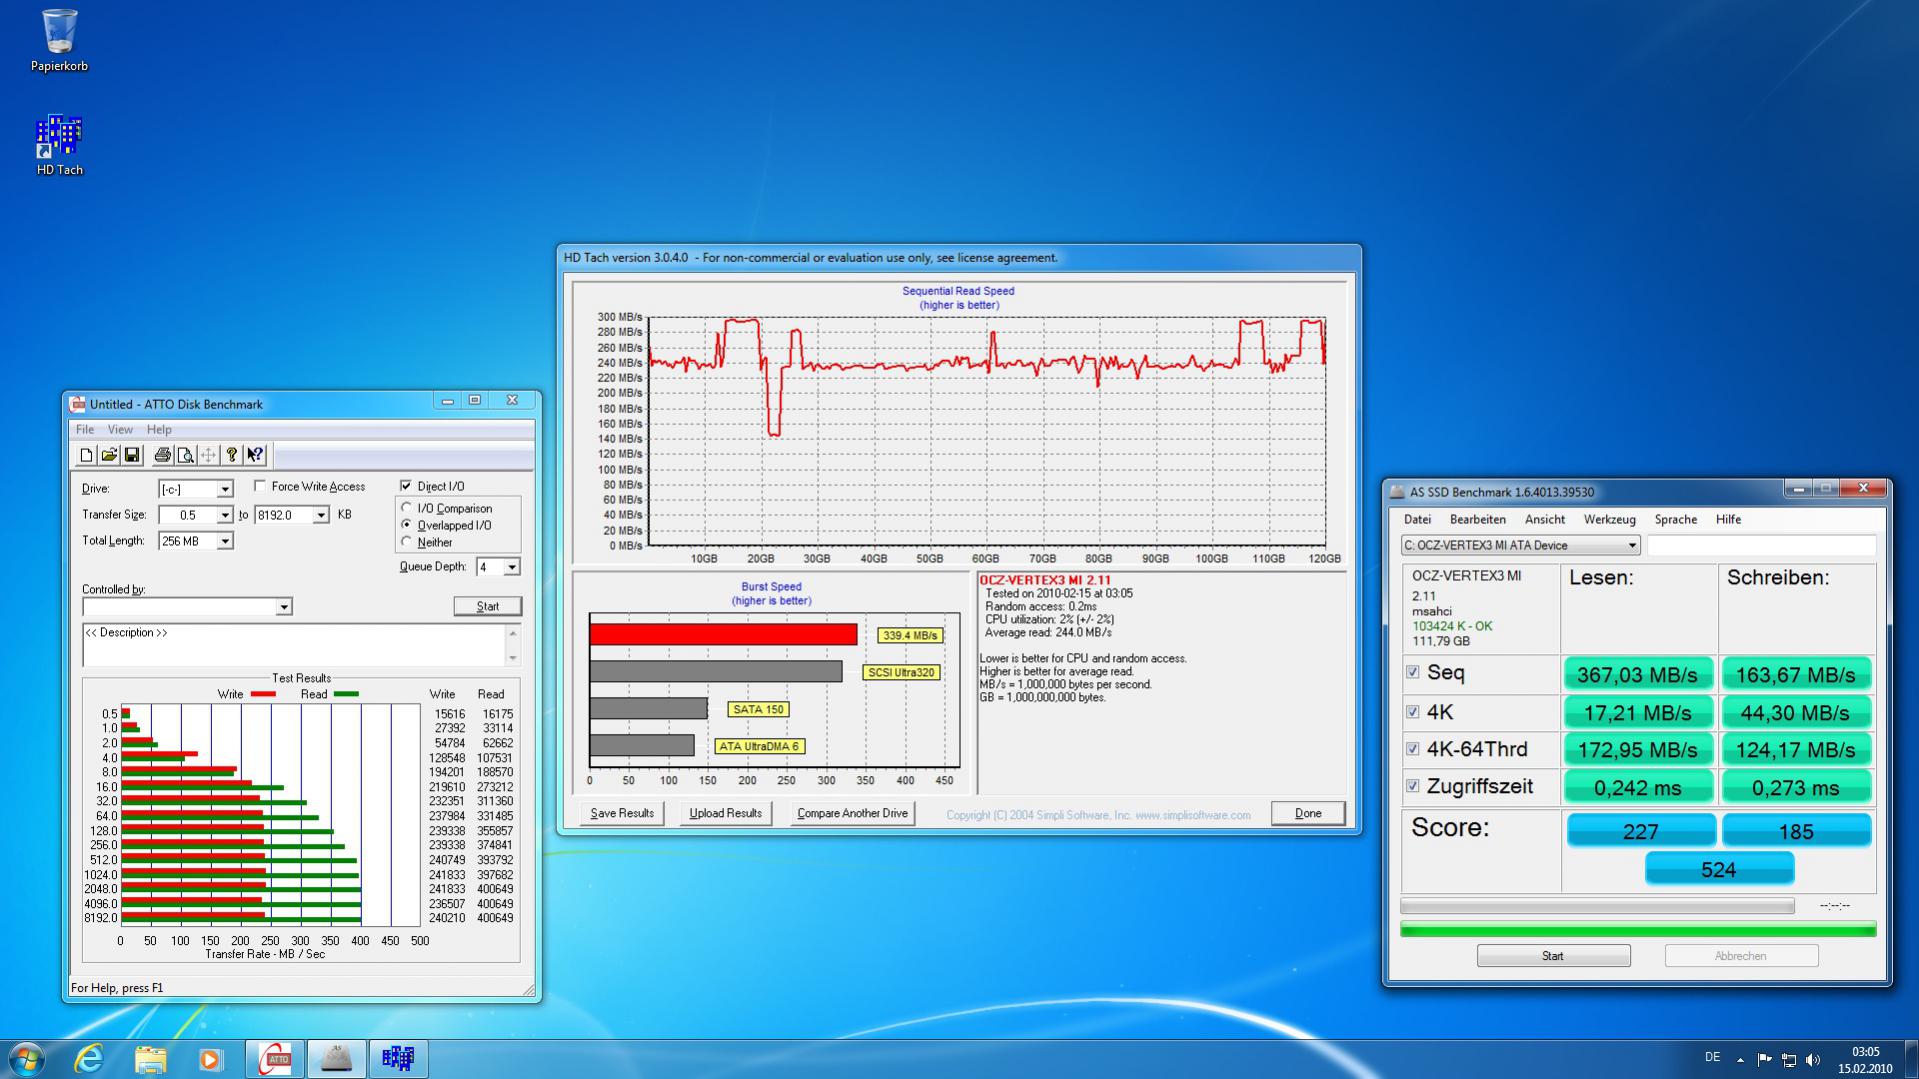Activate the context help pointer icon in ATTO
The width and height of the screenshot is (1919, 1079).
click(255, 455)
